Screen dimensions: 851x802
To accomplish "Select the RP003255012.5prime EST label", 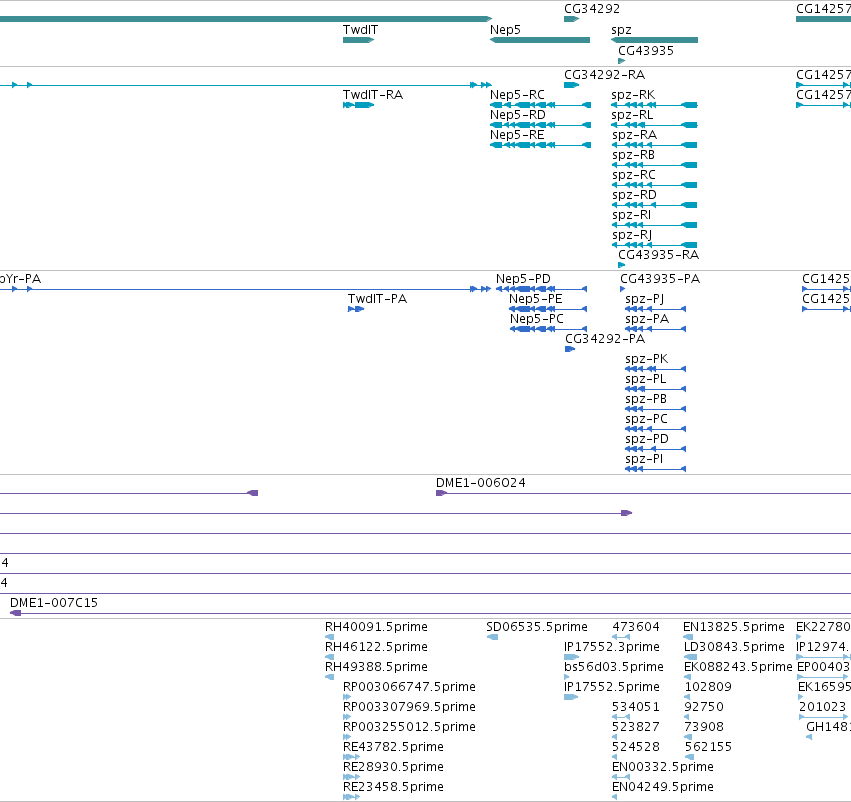I will pos(409,728).
